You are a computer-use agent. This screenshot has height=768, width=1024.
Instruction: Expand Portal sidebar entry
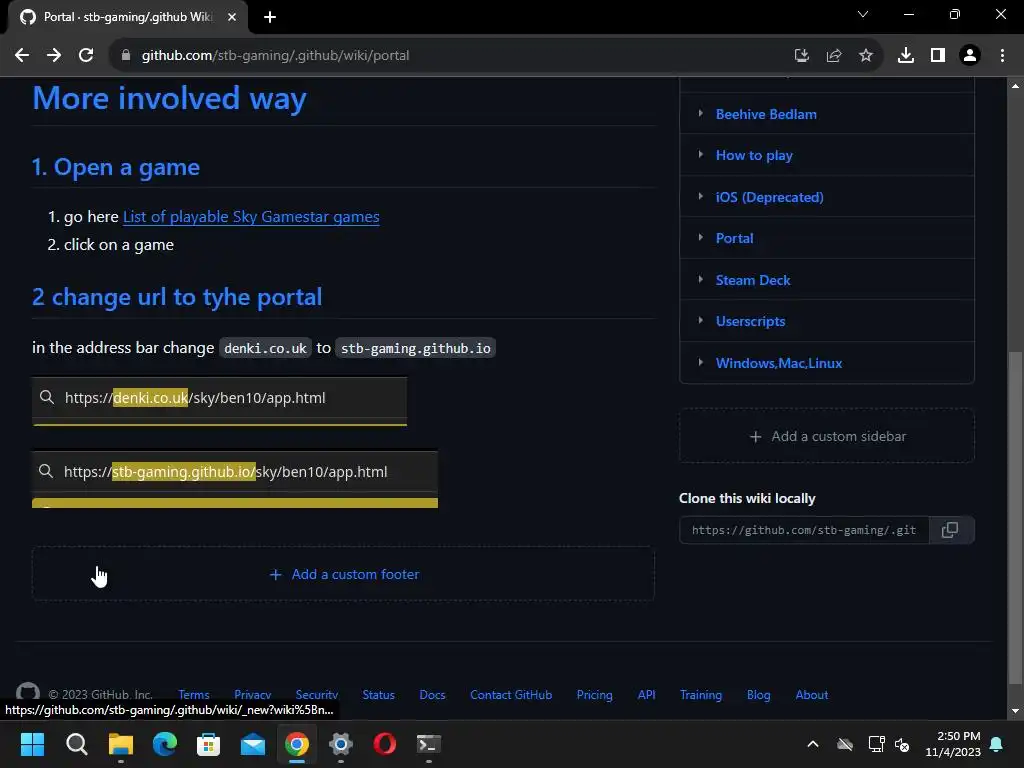[701, 237]
